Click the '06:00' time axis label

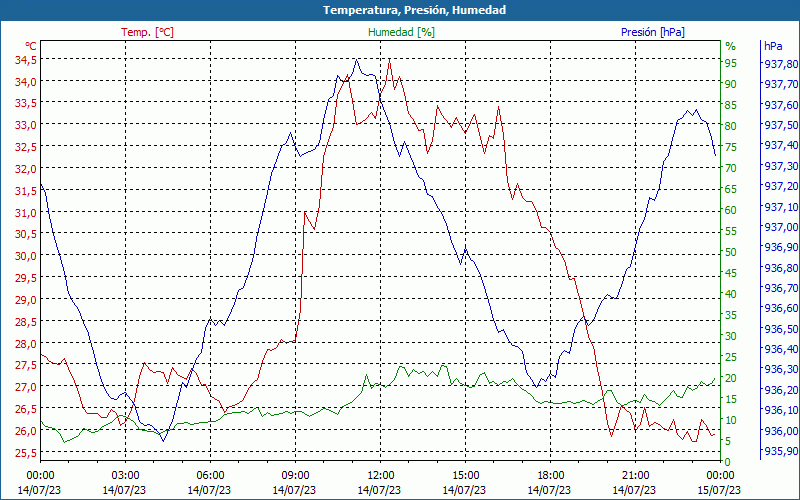[210, 476]
